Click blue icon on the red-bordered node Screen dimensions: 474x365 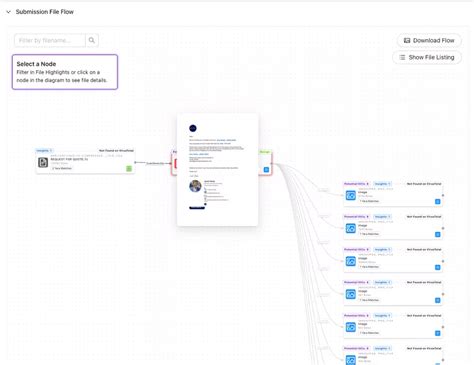coord(266,170)
